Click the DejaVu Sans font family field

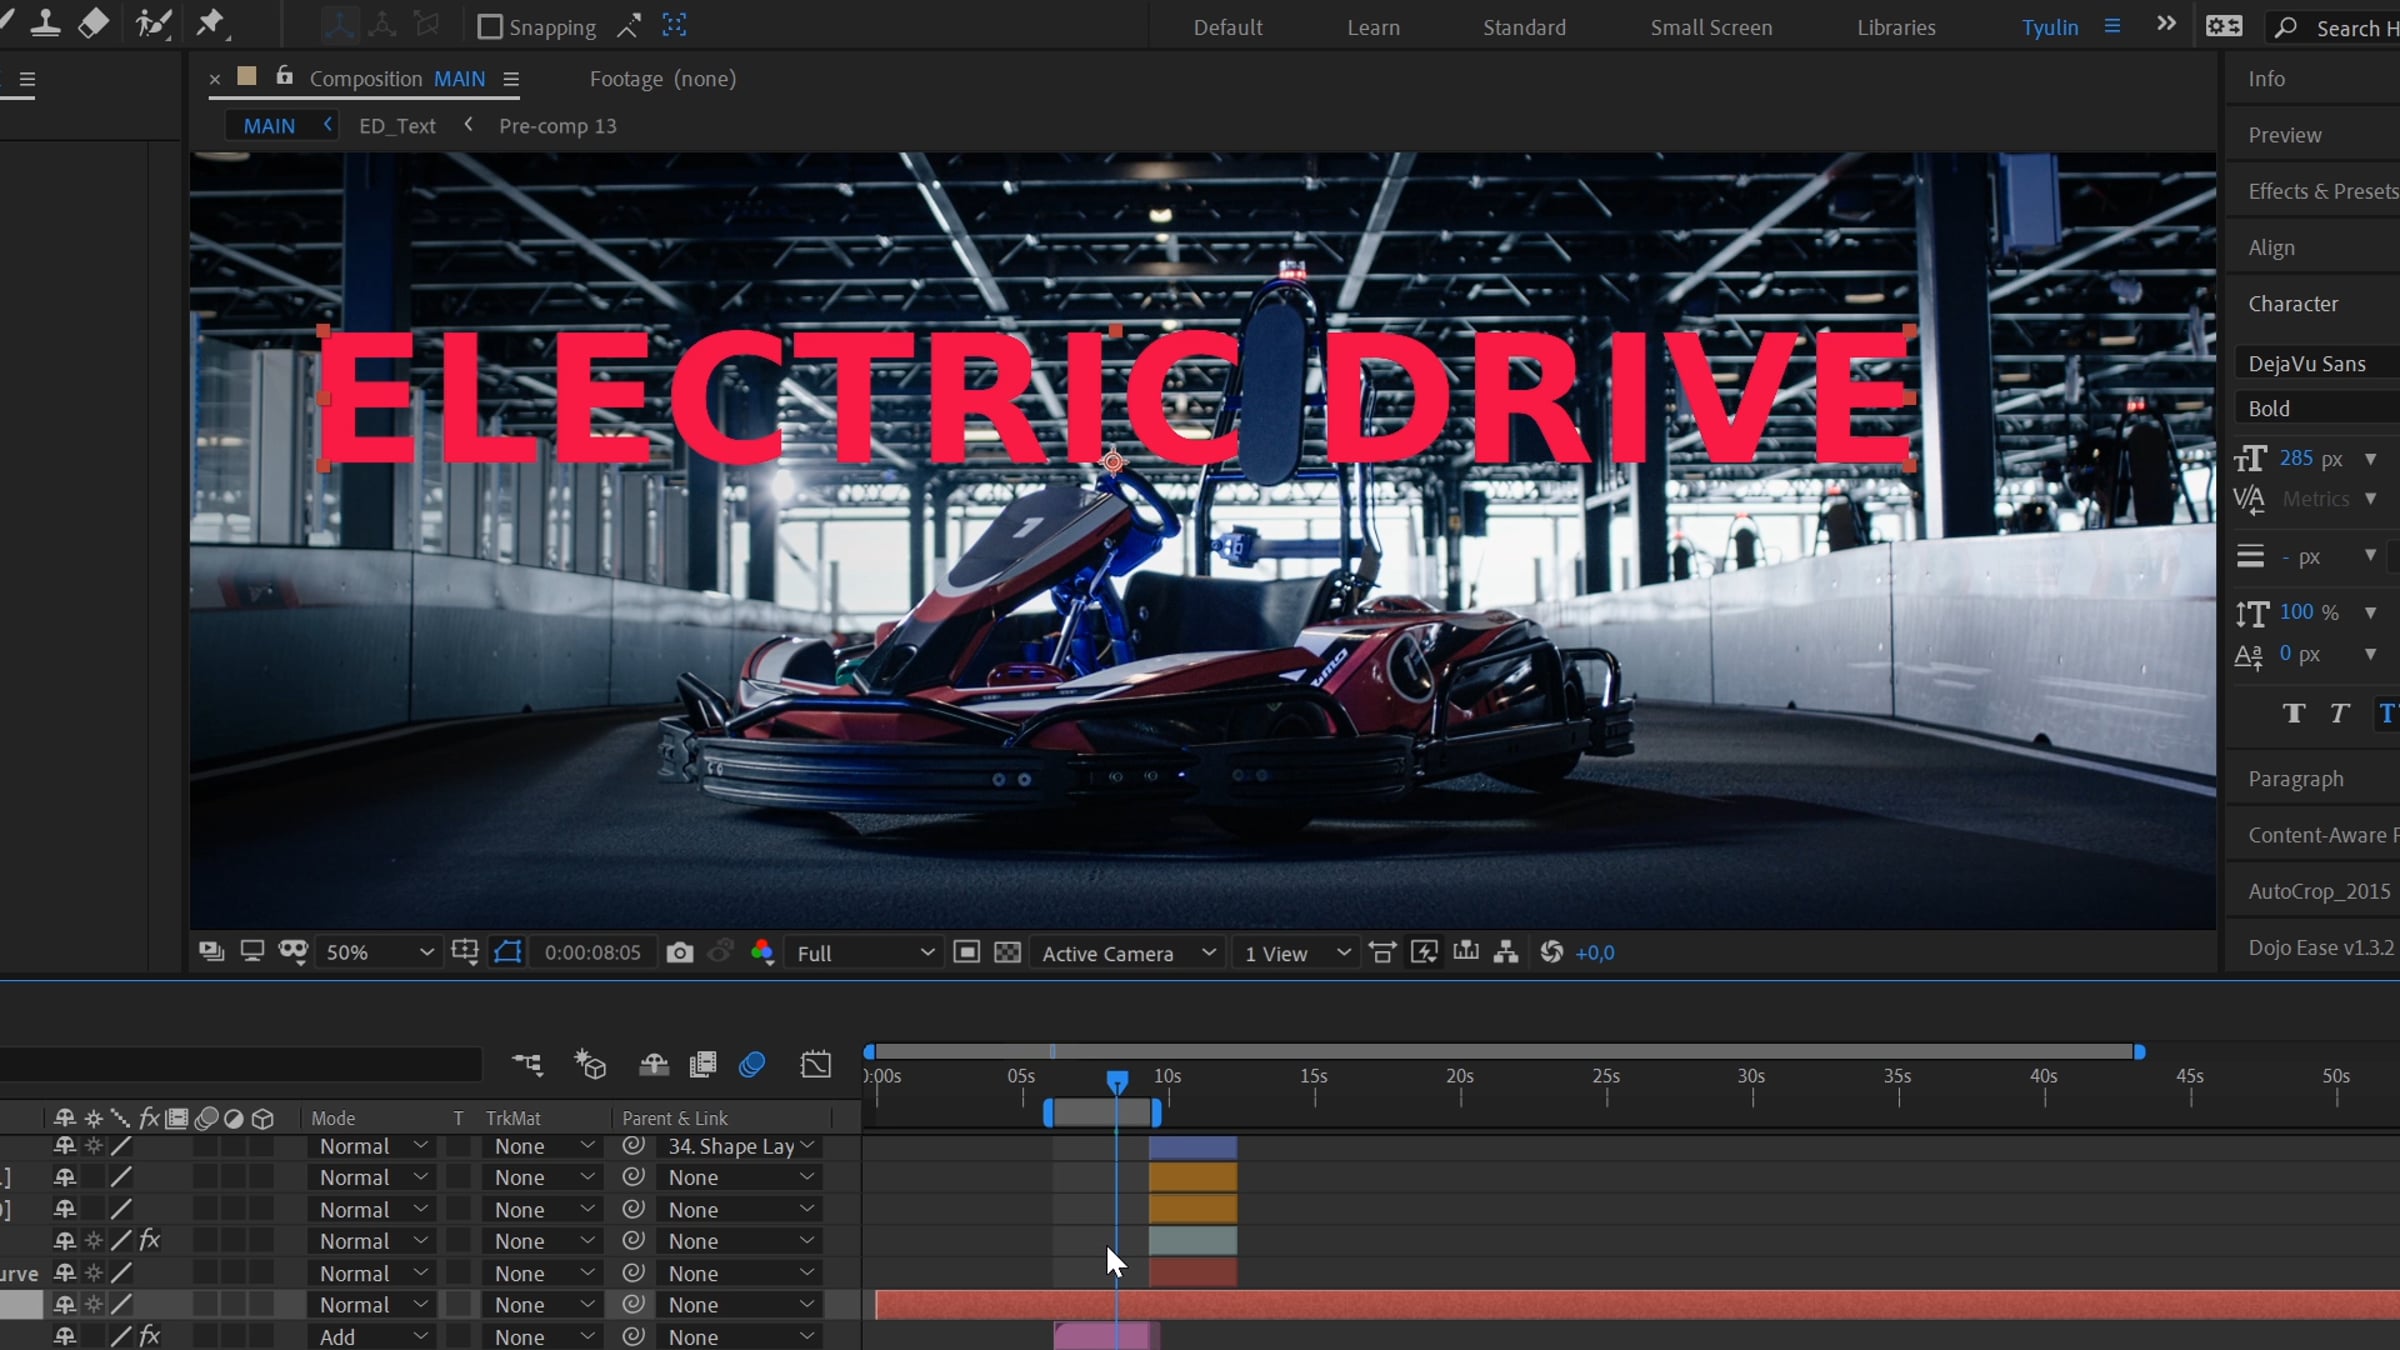[x=2310, y=364]
